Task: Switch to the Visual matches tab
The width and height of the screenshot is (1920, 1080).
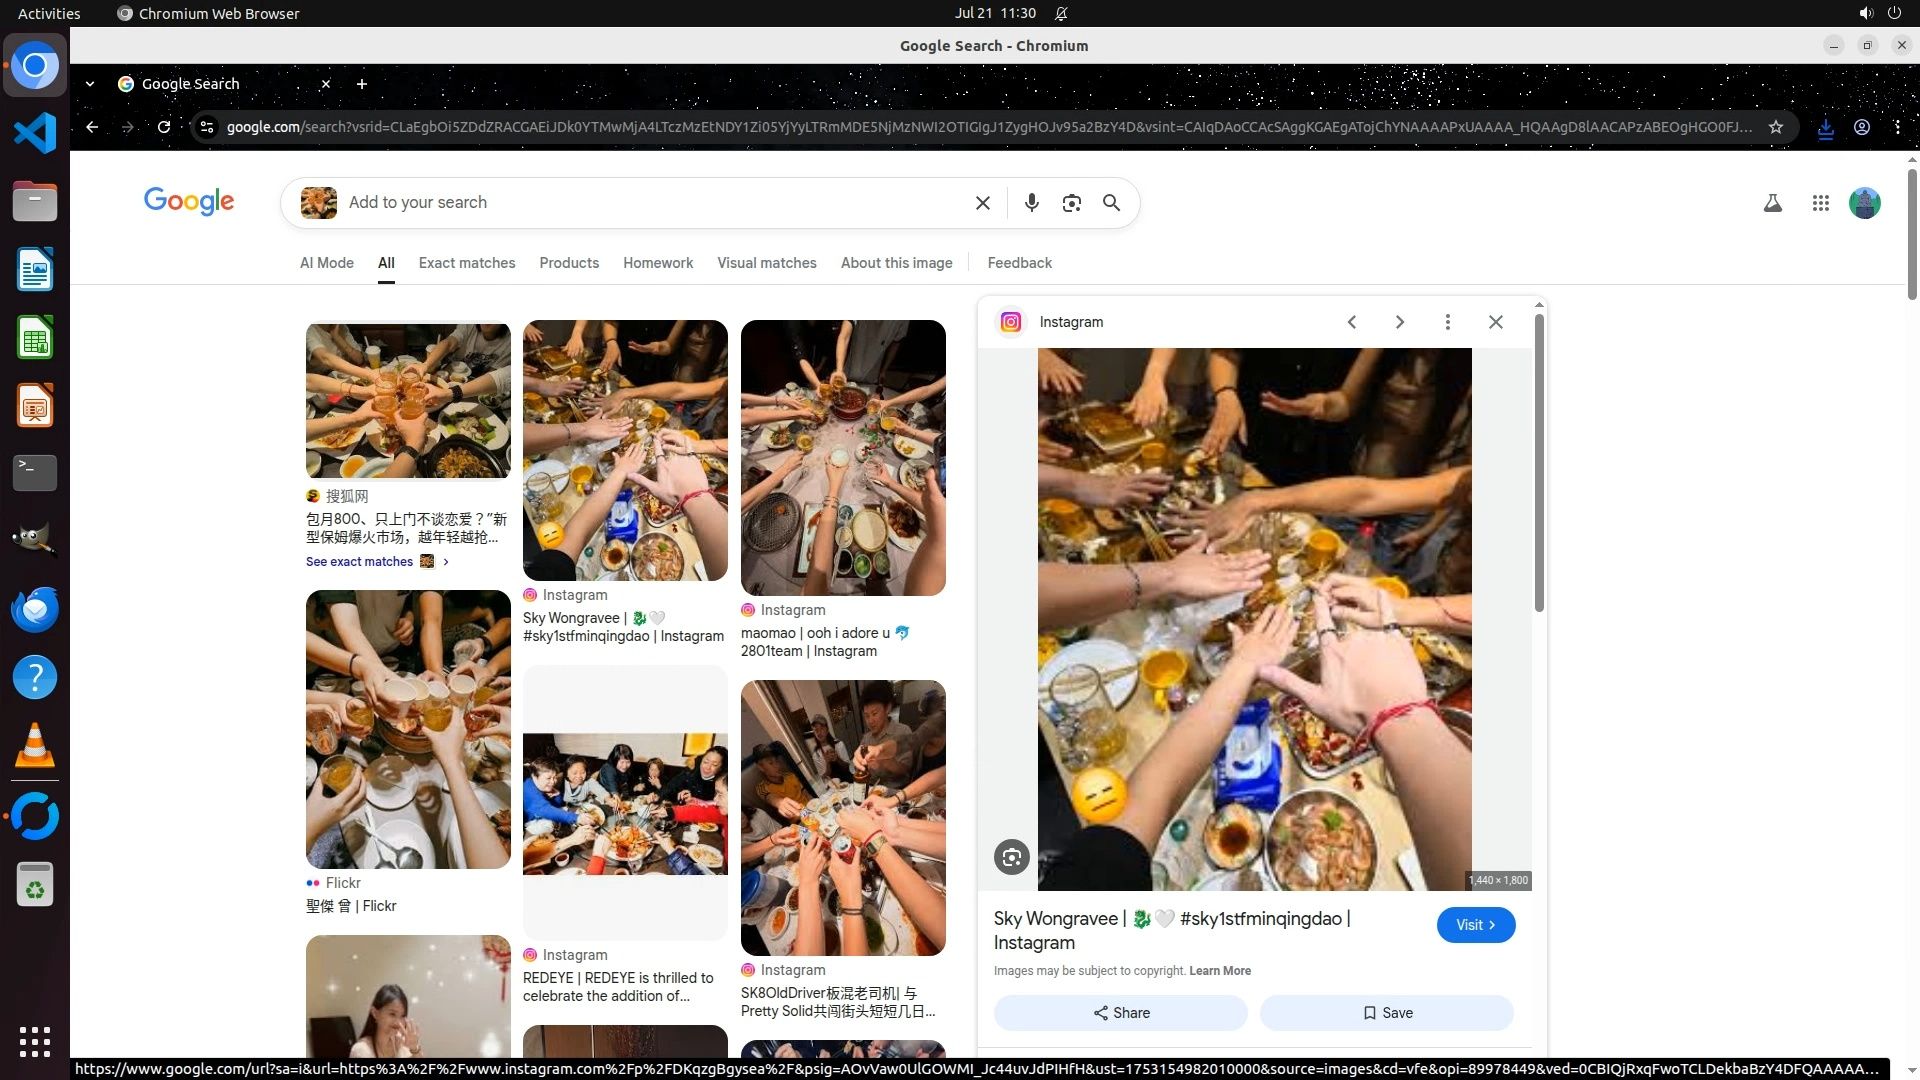Action: coord(766,263)
